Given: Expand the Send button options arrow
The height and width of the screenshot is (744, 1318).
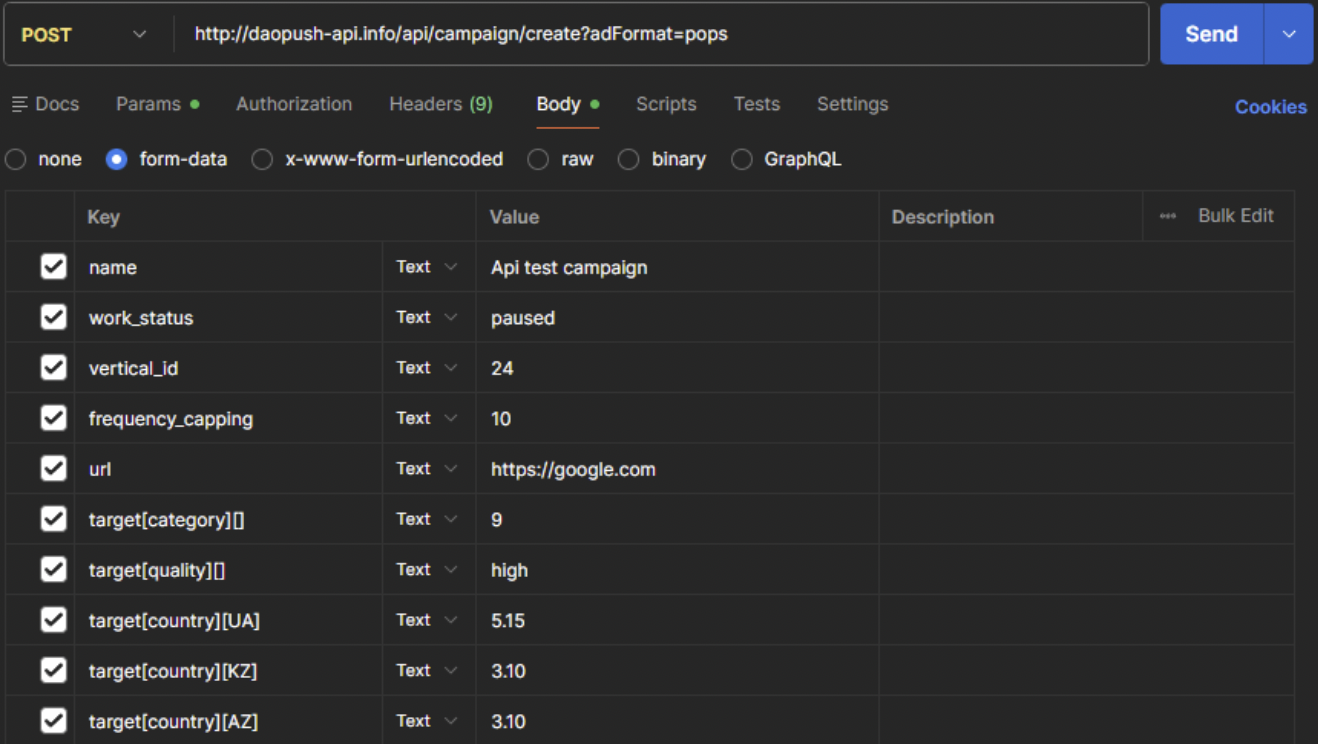Looking at the screenshot, I should click(x=1289, y=35).
